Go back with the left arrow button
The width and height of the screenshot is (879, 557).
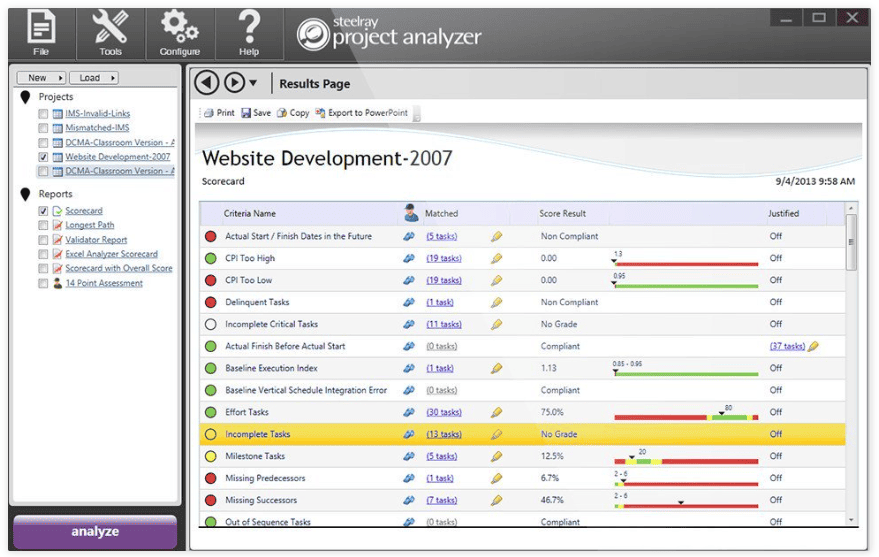207,83
